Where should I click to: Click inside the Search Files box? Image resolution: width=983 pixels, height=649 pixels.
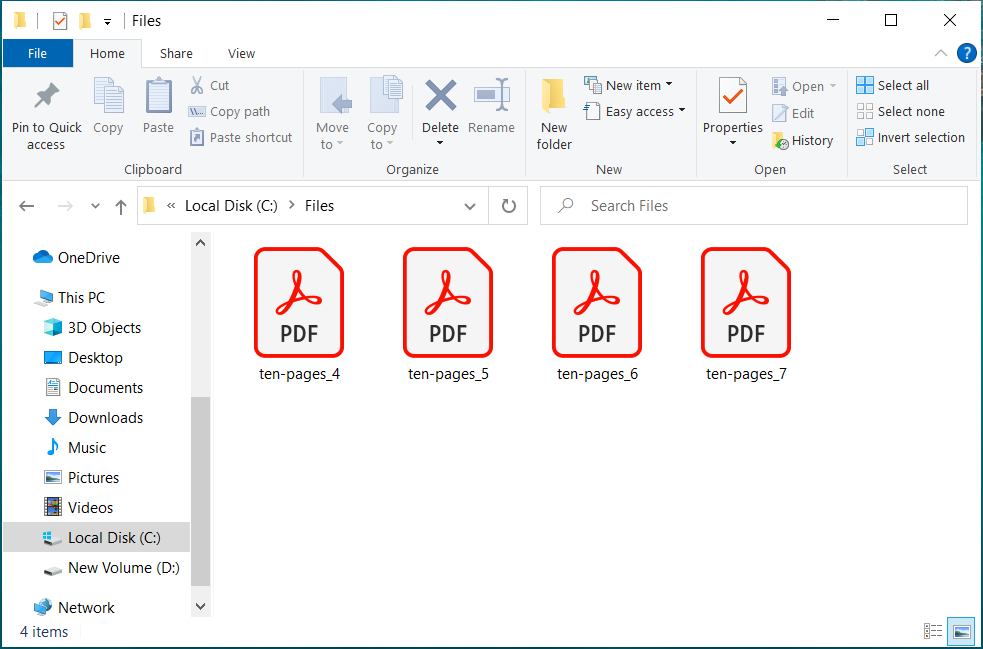click(760, 206)
